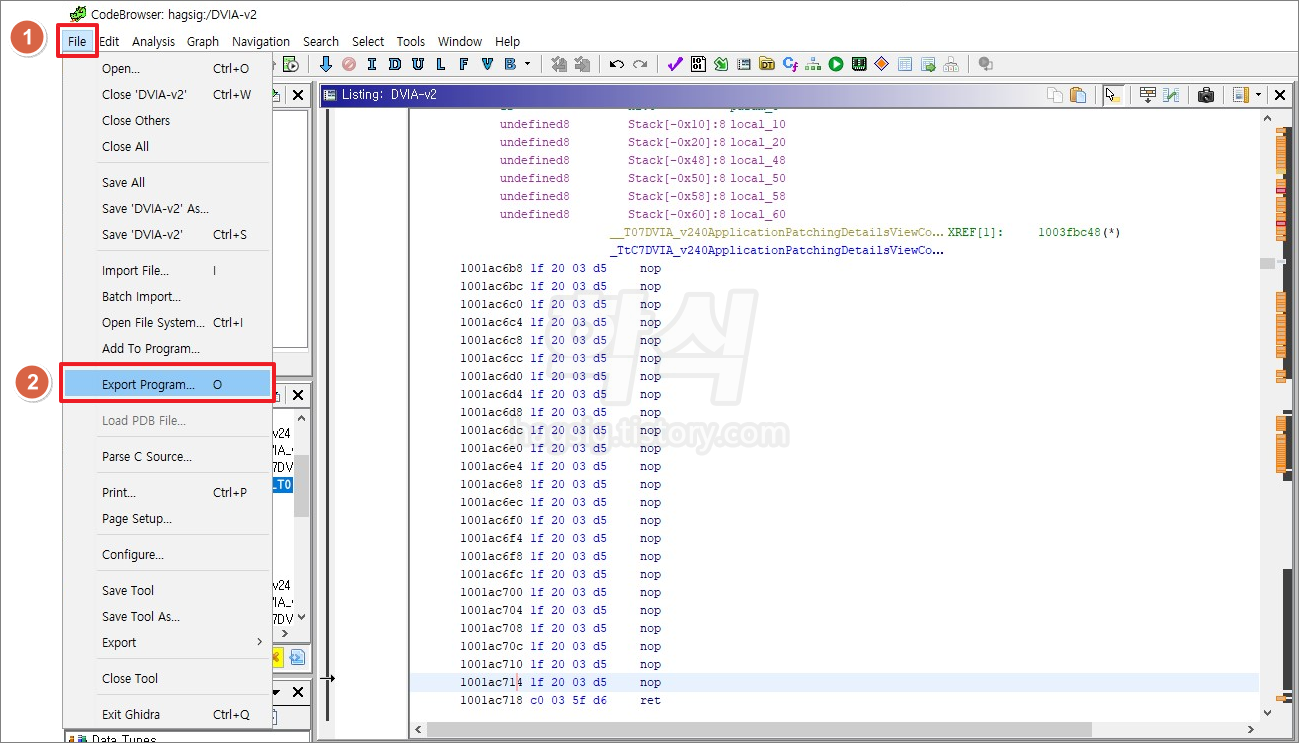Jump to next Bookmark with B icon
This screenshot has width=1299, height=743.
pyautogui.click(x=510, y=64)
